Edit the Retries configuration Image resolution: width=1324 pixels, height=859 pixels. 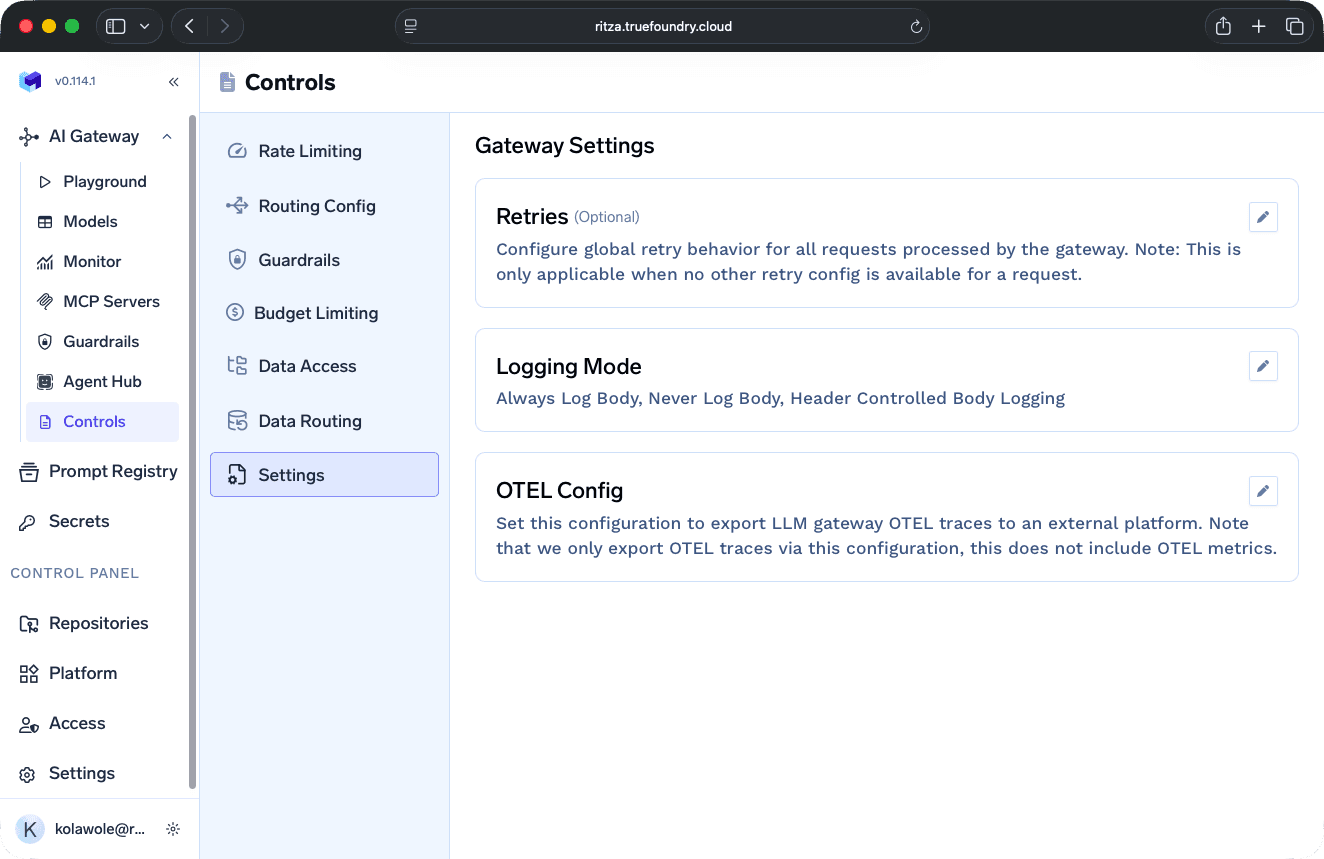(1263, 217)
